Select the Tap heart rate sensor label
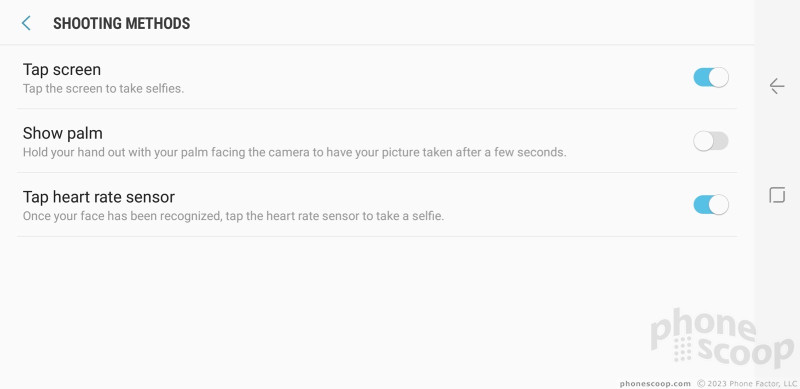The image size is (800, 389). [x=99, y=197]
